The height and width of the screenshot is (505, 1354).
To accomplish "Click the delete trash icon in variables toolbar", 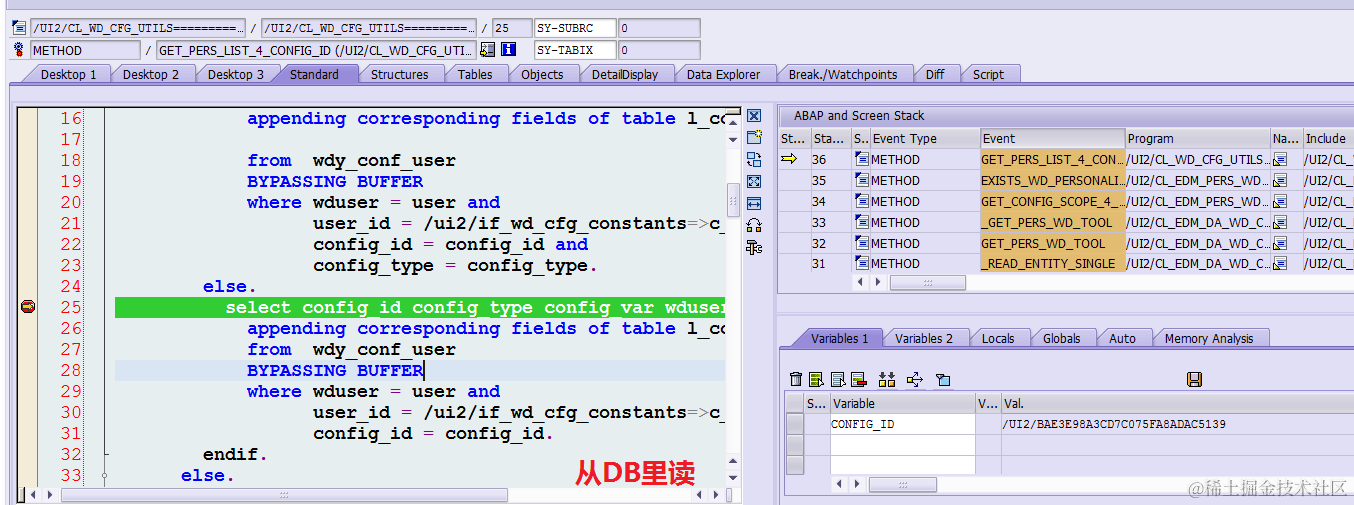I will point(796,379).
